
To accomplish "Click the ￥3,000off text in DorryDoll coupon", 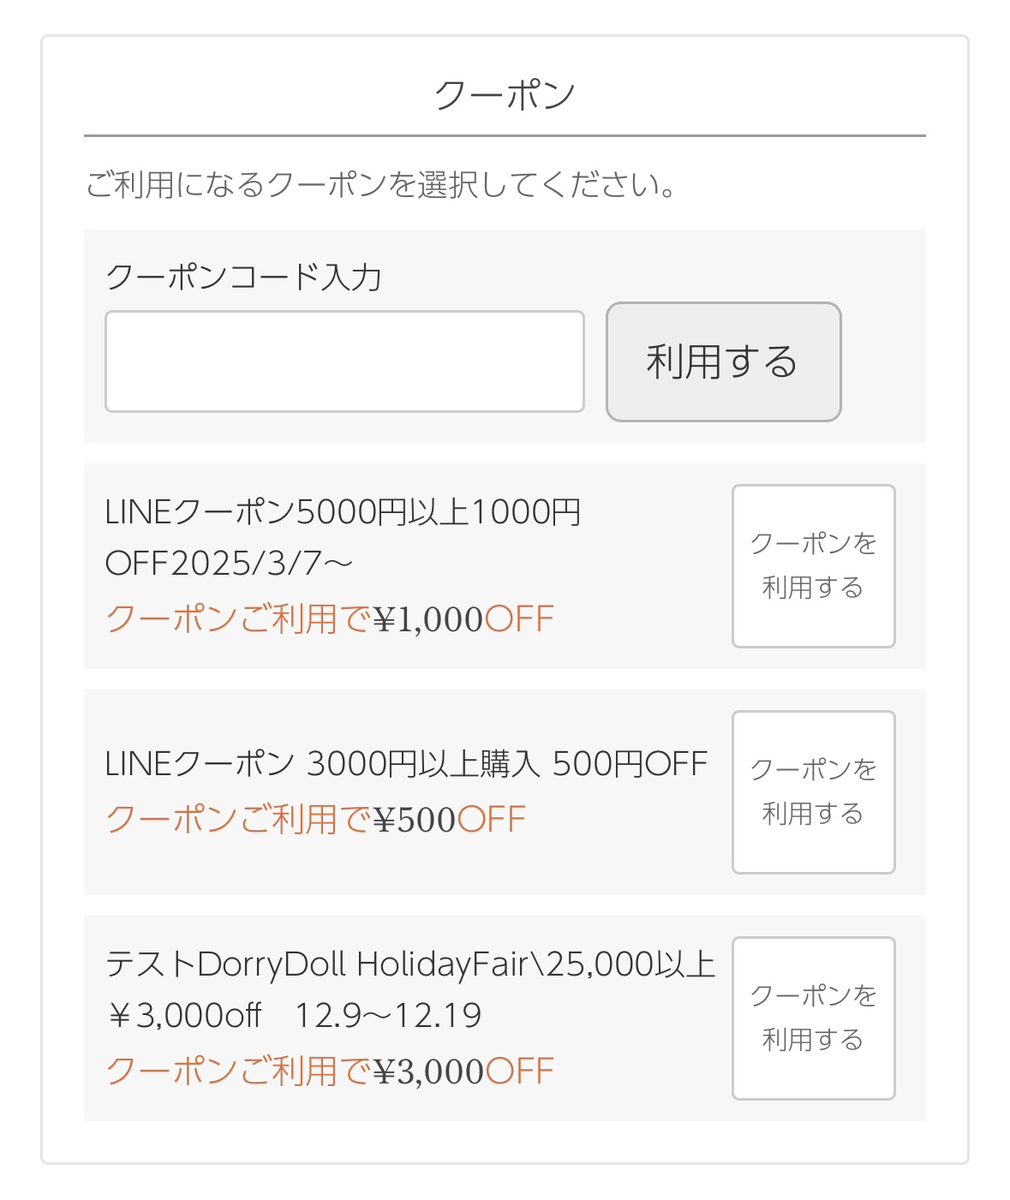I will 183,1016.
